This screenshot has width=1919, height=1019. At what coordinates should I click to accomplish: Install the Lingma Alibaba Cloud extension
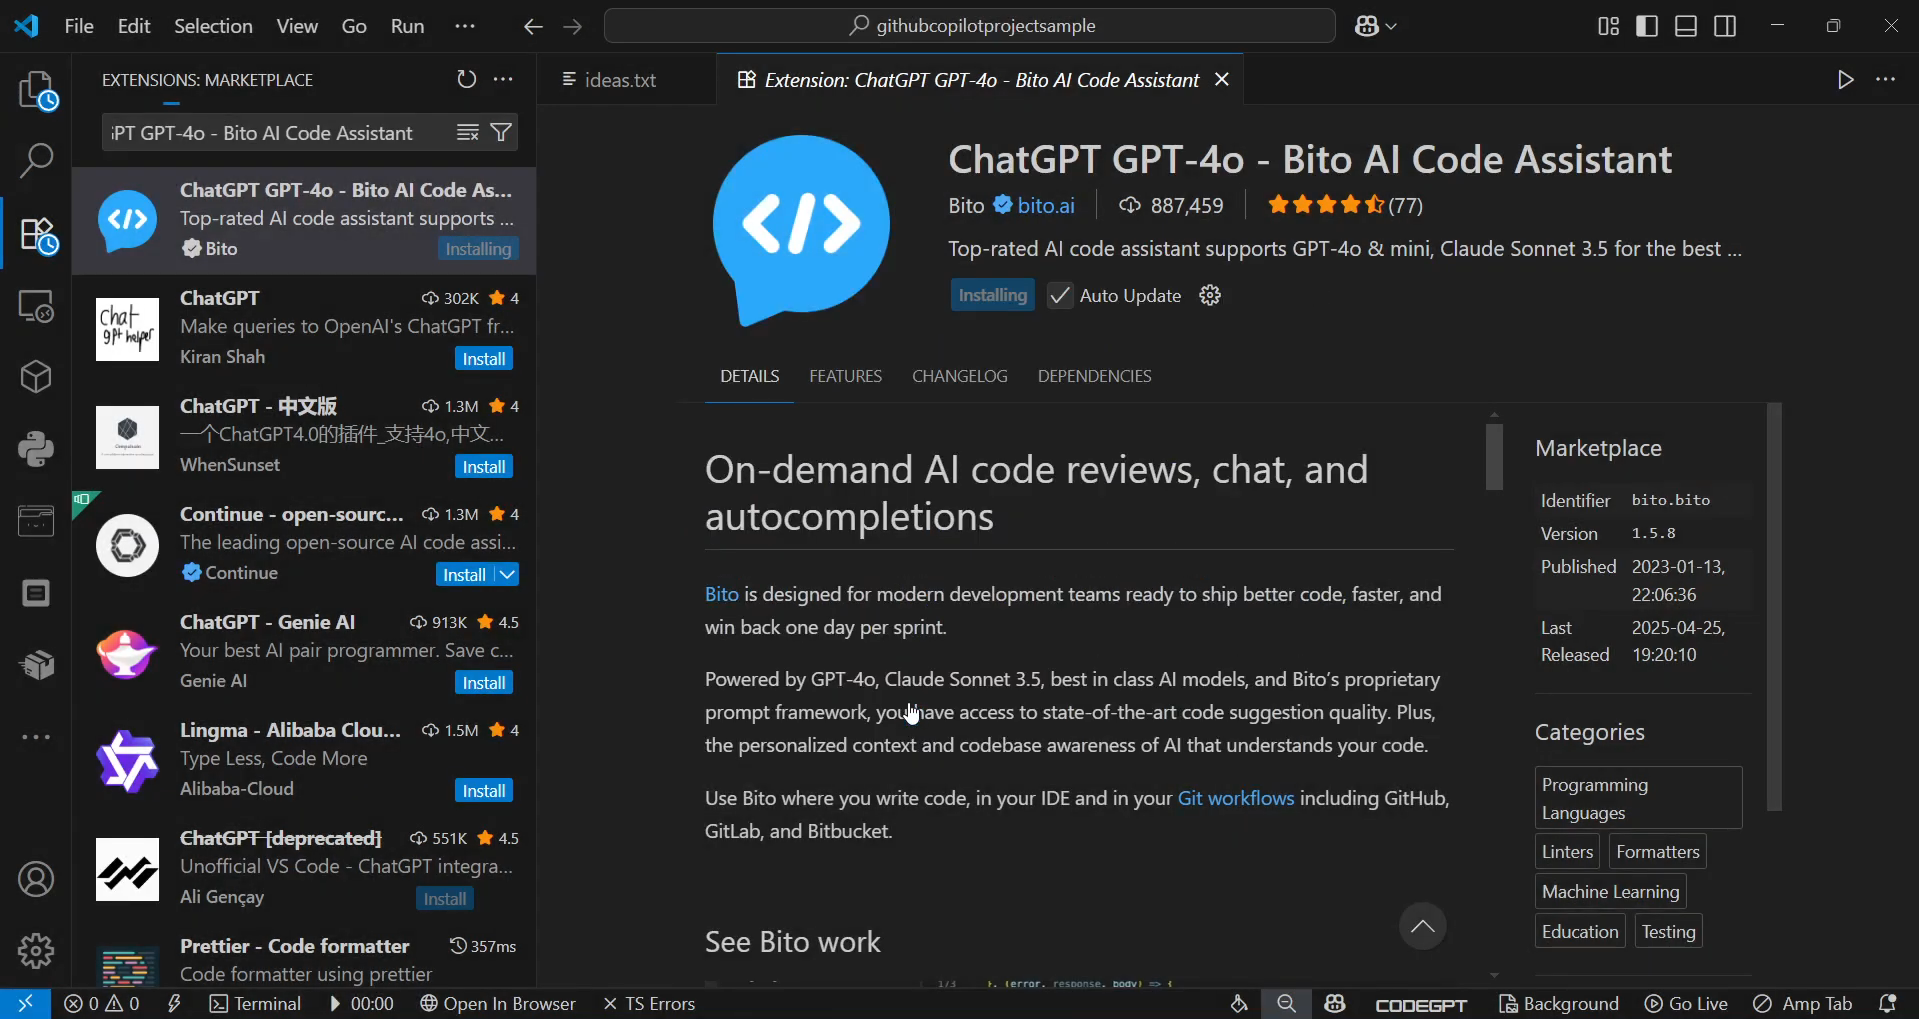[484, 790]
